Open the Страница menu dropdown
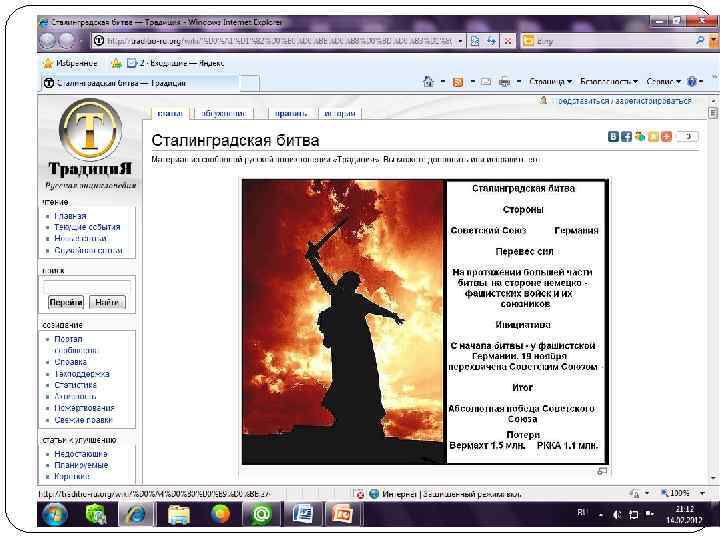Viewport: 720px width, 540px height. 550,82
